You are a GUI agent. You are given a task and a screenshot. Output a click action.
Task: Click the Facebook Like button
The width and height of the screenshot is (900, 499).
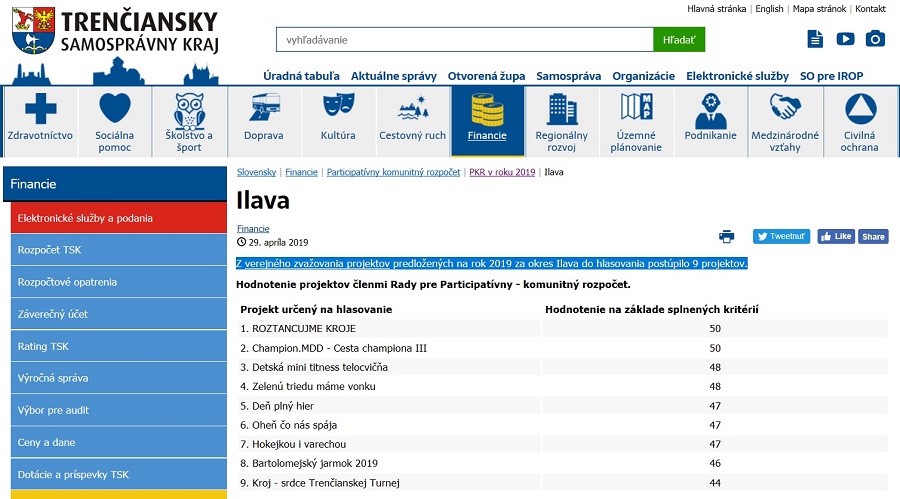[x=836, y=237]
